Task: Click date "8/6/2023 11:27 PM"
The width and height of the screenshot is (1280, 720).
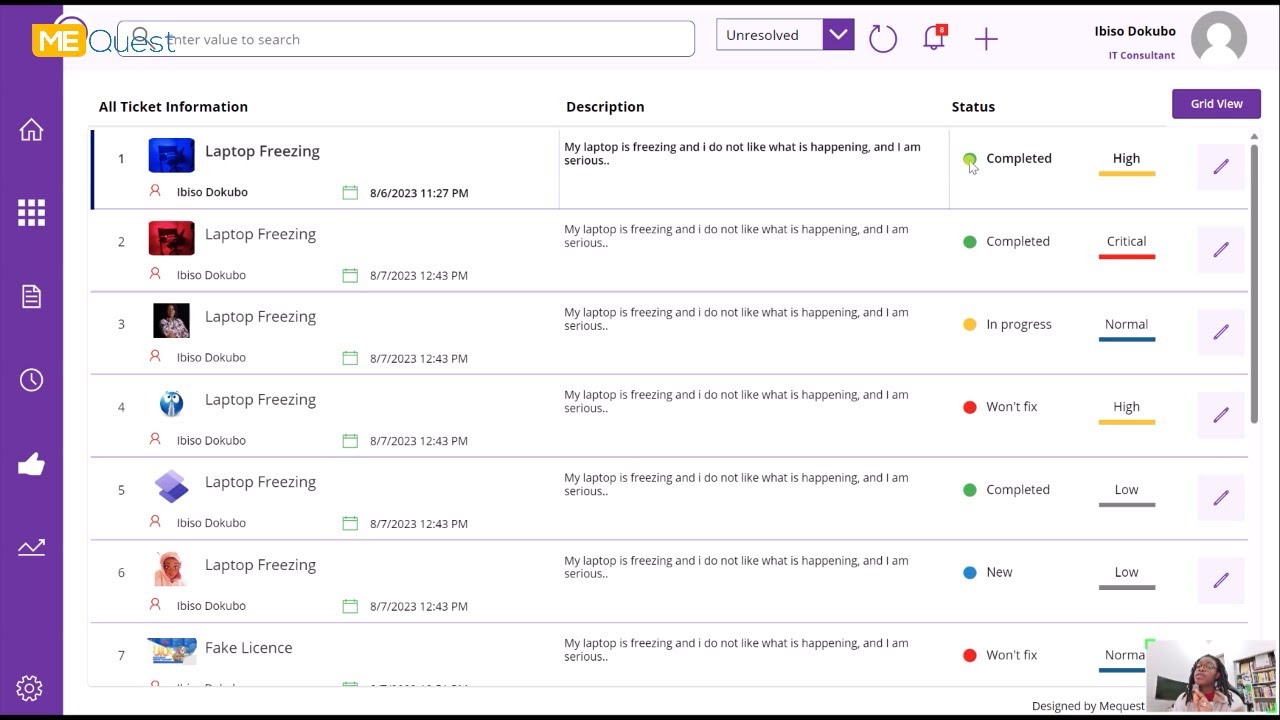Action: (419, 193)
